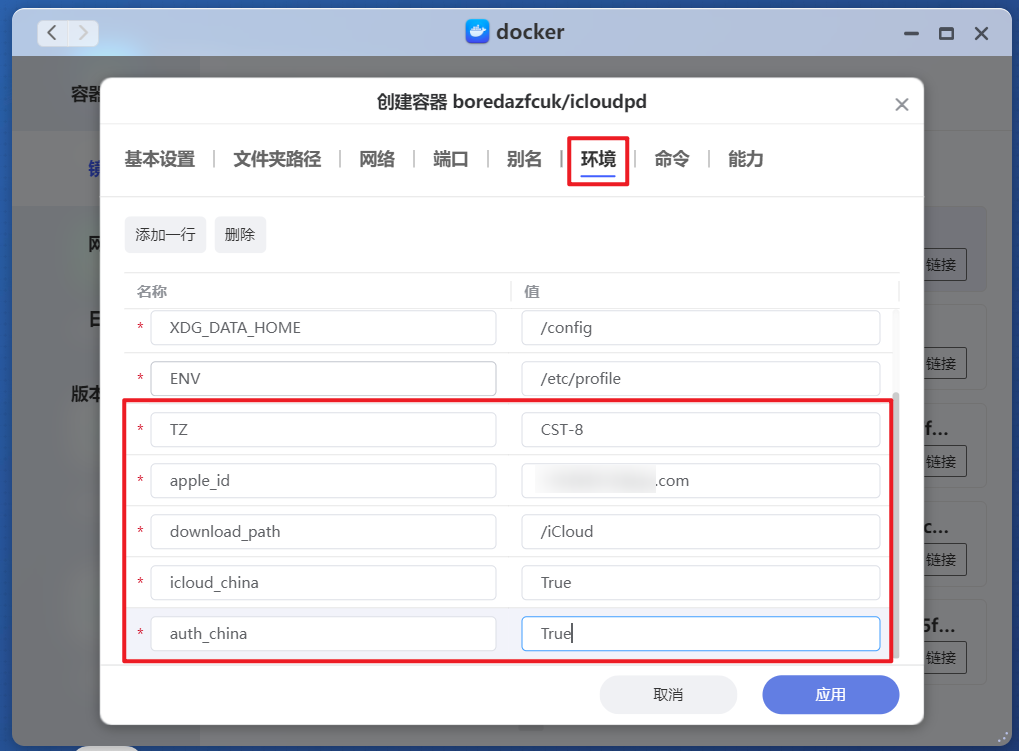Switch to the 基本设置 tab

coord(158,158)
